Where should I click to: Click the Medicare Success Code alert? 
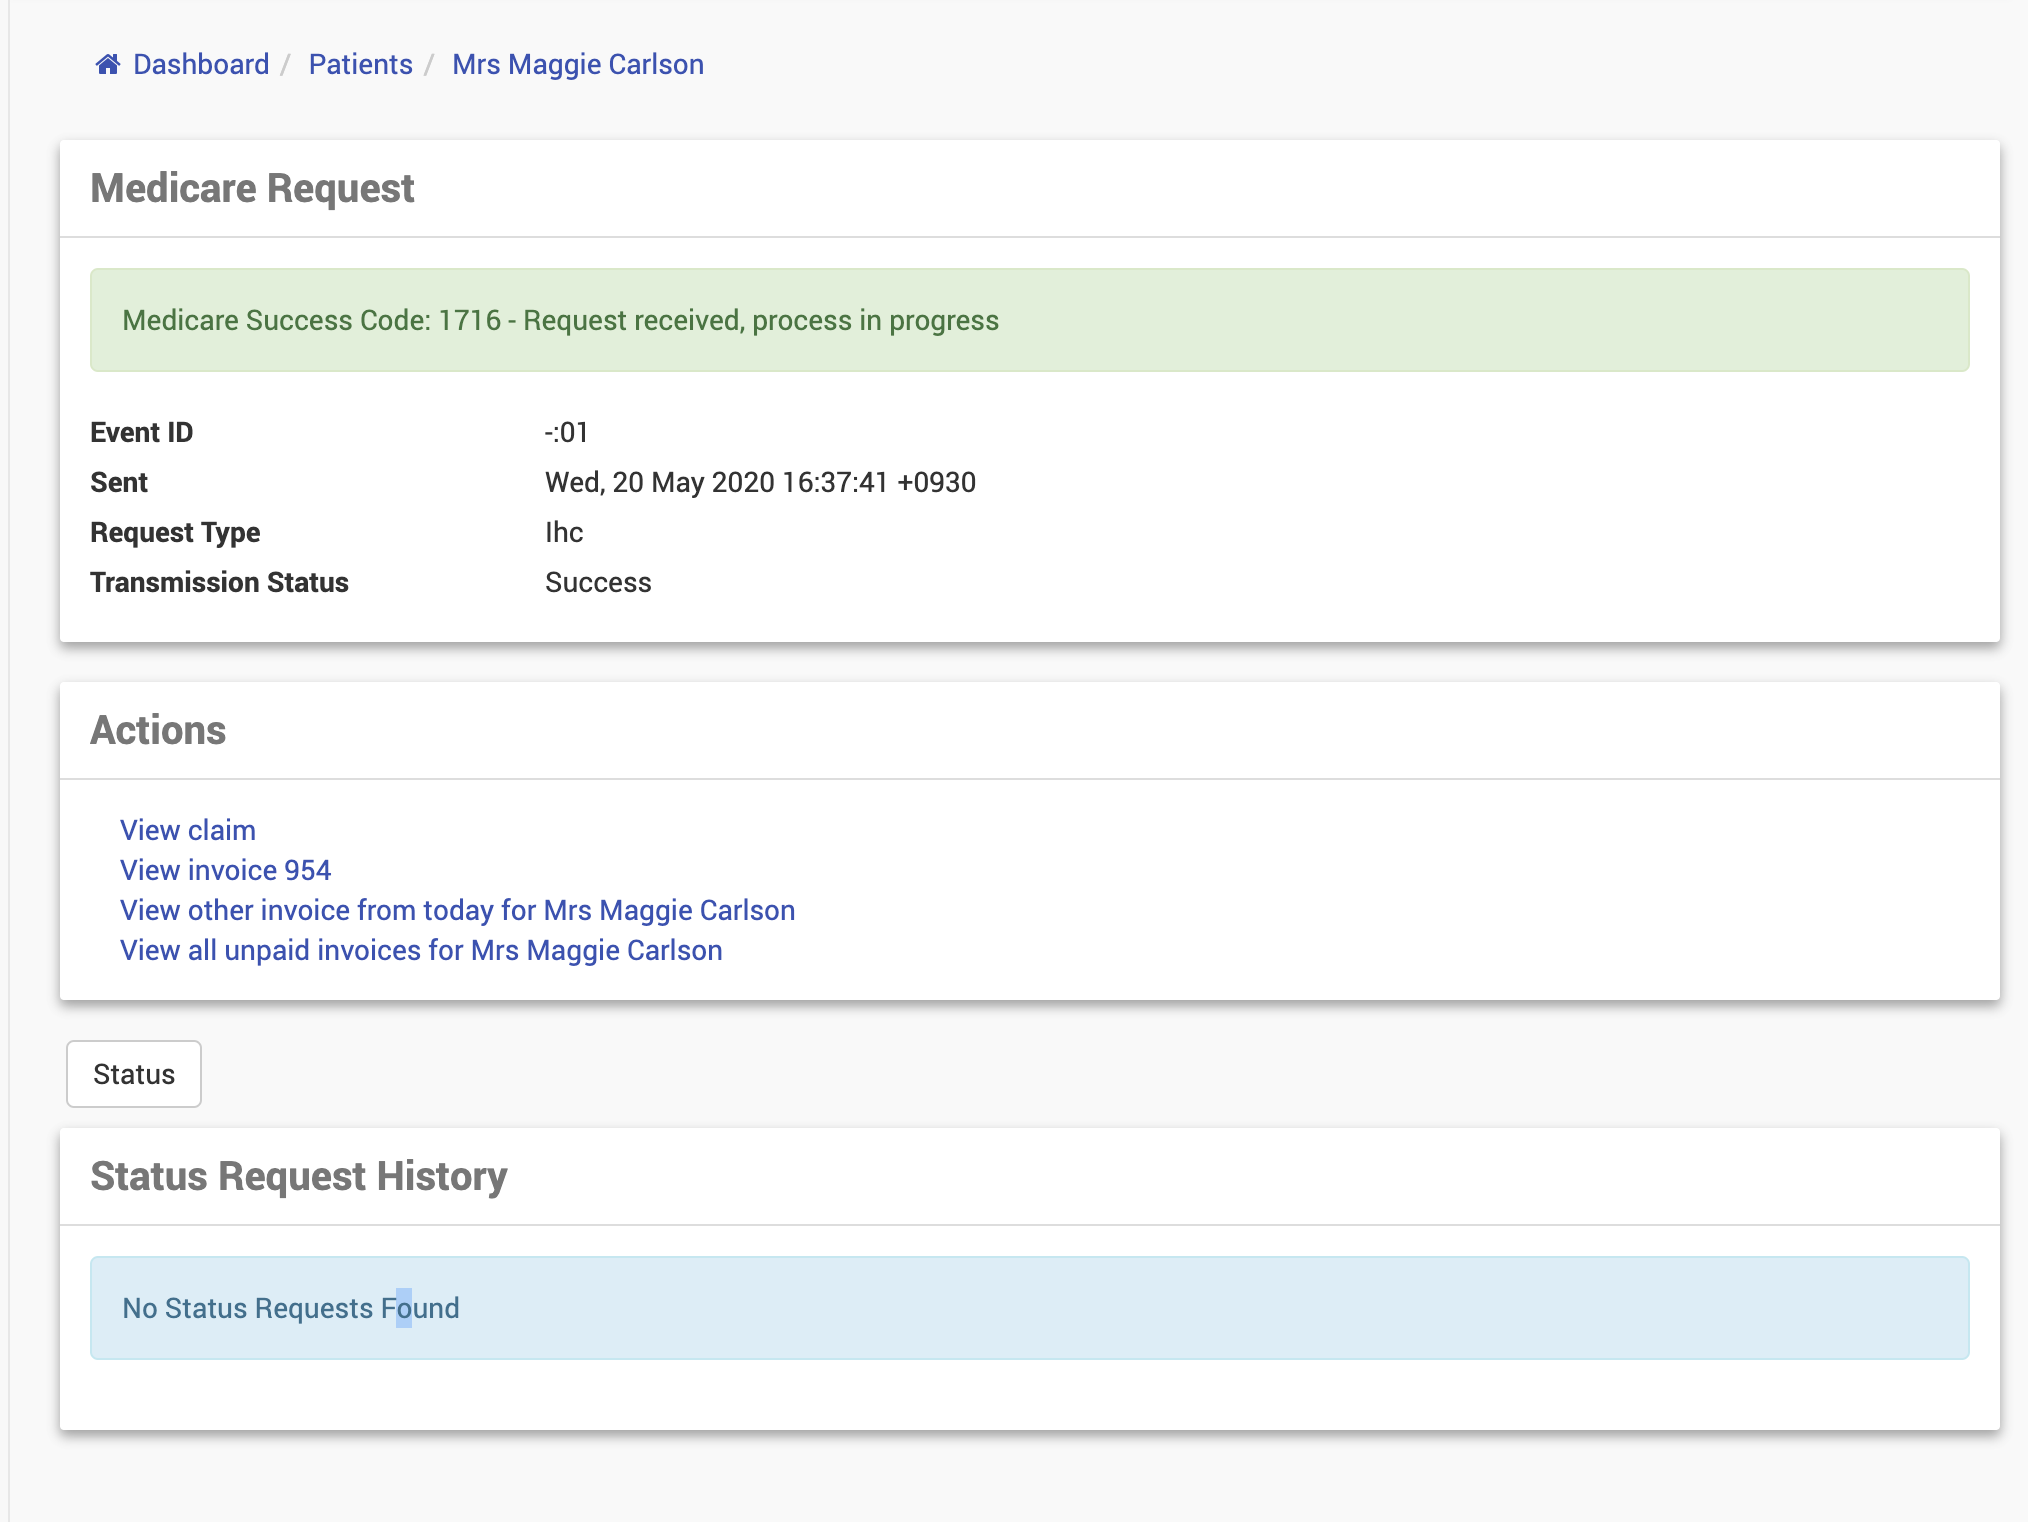click(x=560, y=320)
